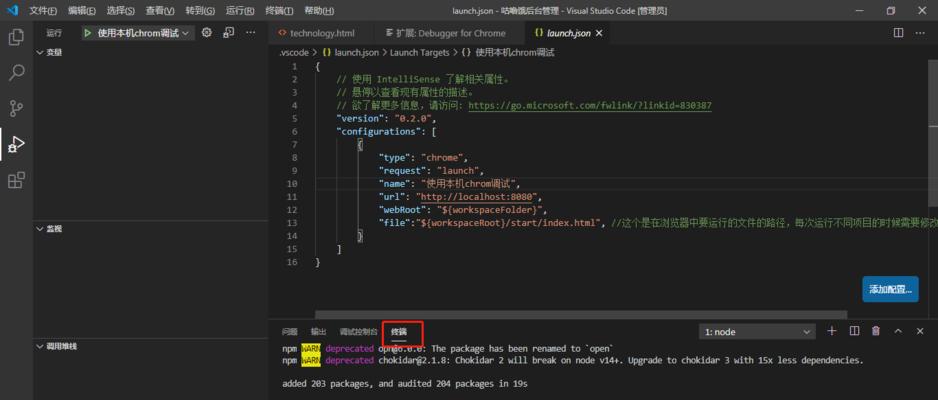
Task: Open the 使用本机chrom调试 breadcrumb segment
Action: [508, 53]
